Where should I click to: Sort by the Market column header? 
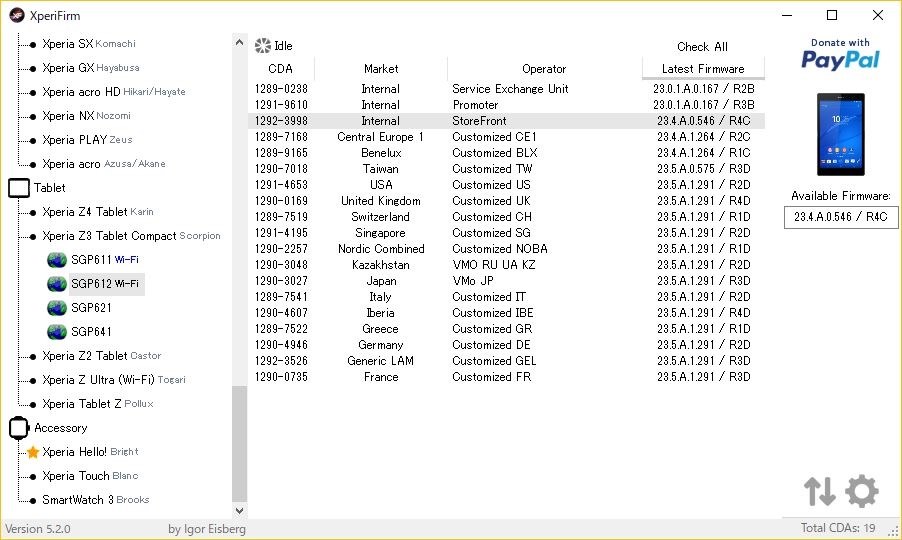click(381, 68)
